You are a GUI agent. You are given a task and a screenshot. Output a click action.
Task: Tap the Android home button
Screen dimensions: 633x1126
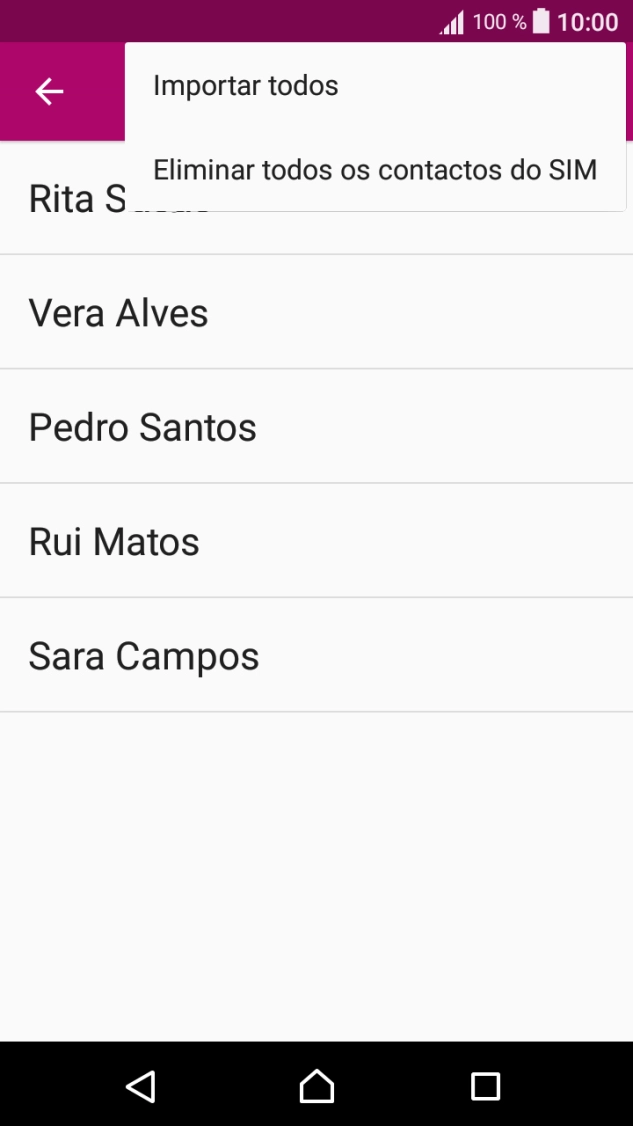(x=316, y=1085)
